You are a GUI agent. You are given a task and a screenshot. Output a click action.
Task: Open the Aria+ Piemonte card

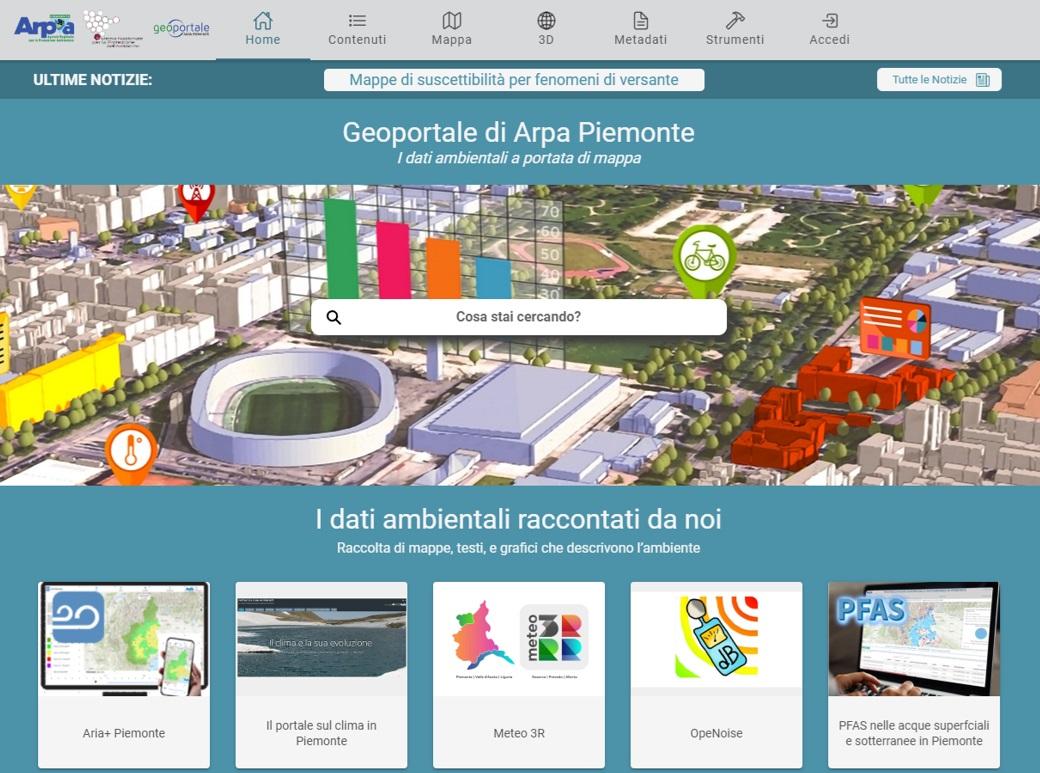tap(124, 674)
